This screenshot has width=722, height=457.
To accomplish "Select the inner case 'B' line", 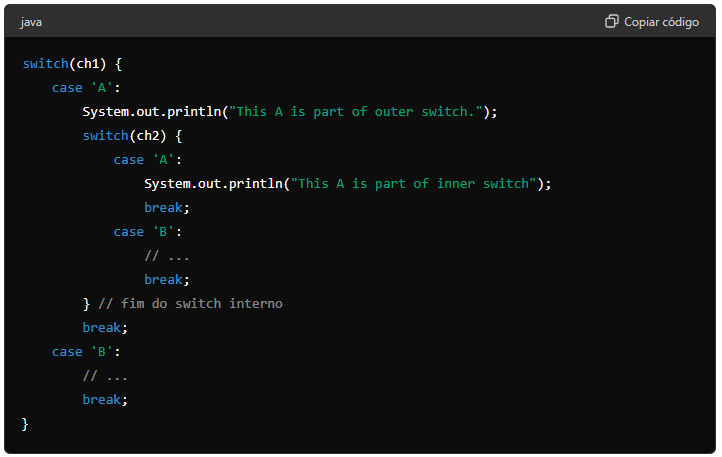I will (147, 232).
